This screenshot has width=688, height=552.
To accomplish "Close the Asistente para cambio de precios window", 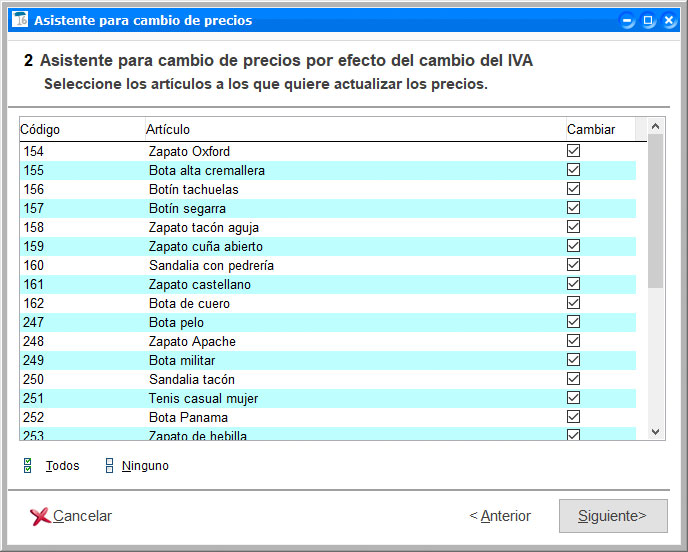I will (669, 21).
